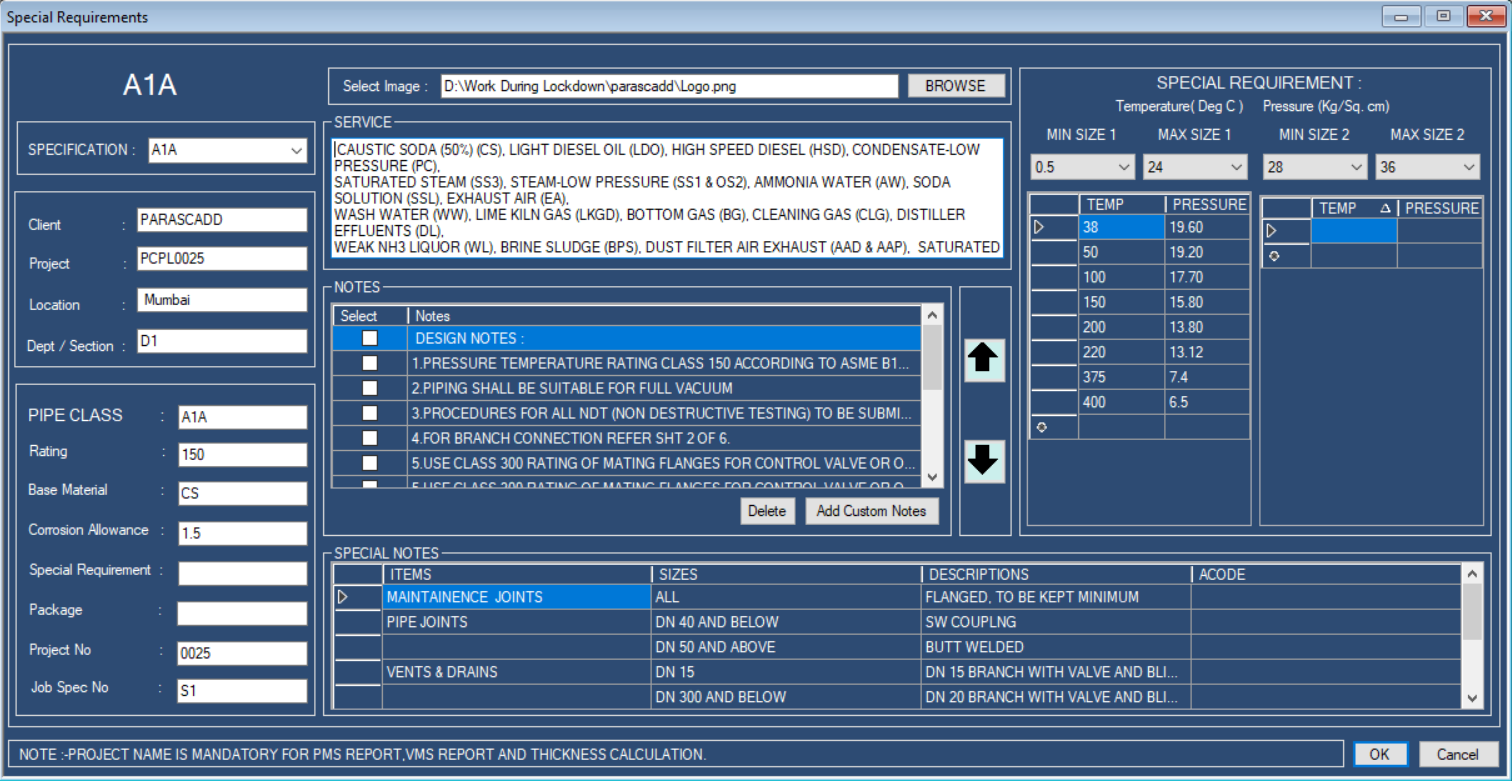The width and height of the screenshot is (1512, 781).
Task: Click the Project No field
Action: pos(242,653)
